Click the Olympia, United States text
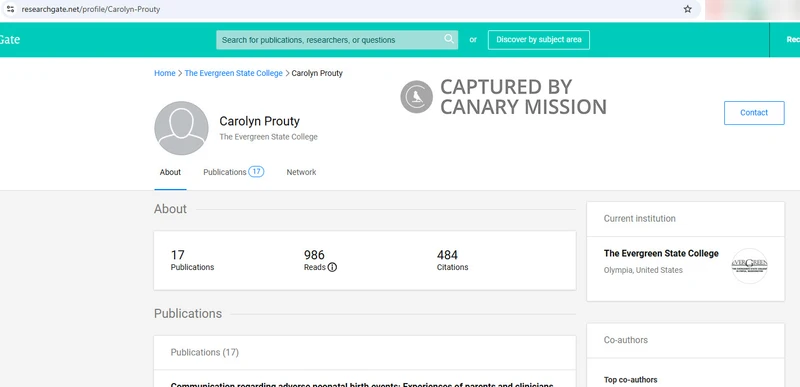The width and height of the screenshot is (800, 387). 643,270
